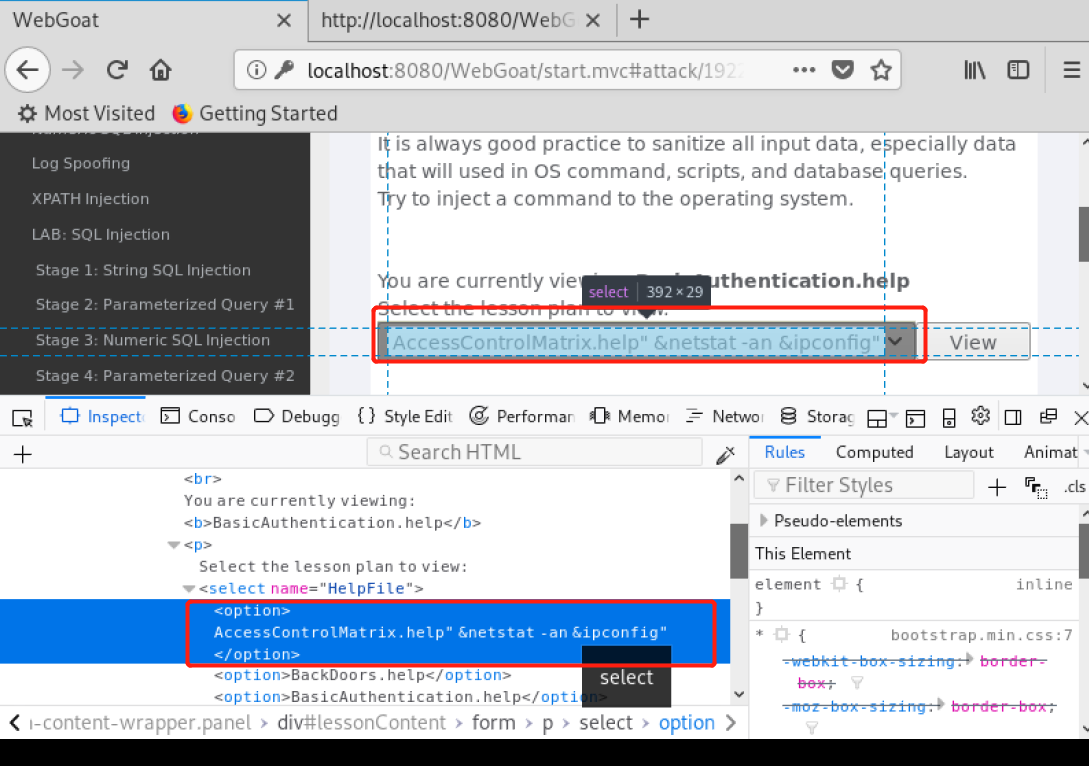
Task: Close the localhost:8080 tab
Action: (x=592, y=21)
